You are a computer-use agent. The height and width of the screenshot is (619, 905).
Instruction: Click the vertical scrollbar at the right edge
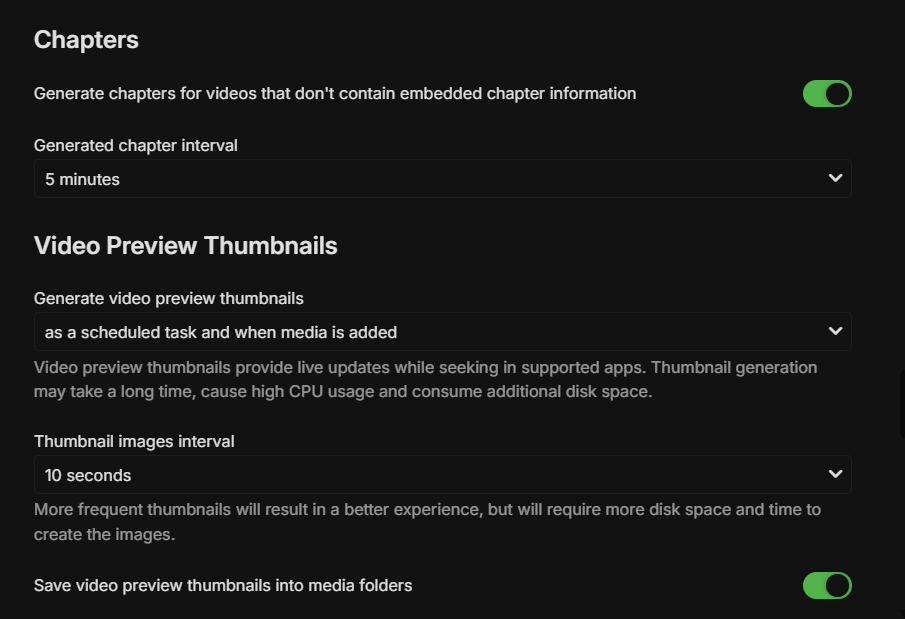[902, 404]
